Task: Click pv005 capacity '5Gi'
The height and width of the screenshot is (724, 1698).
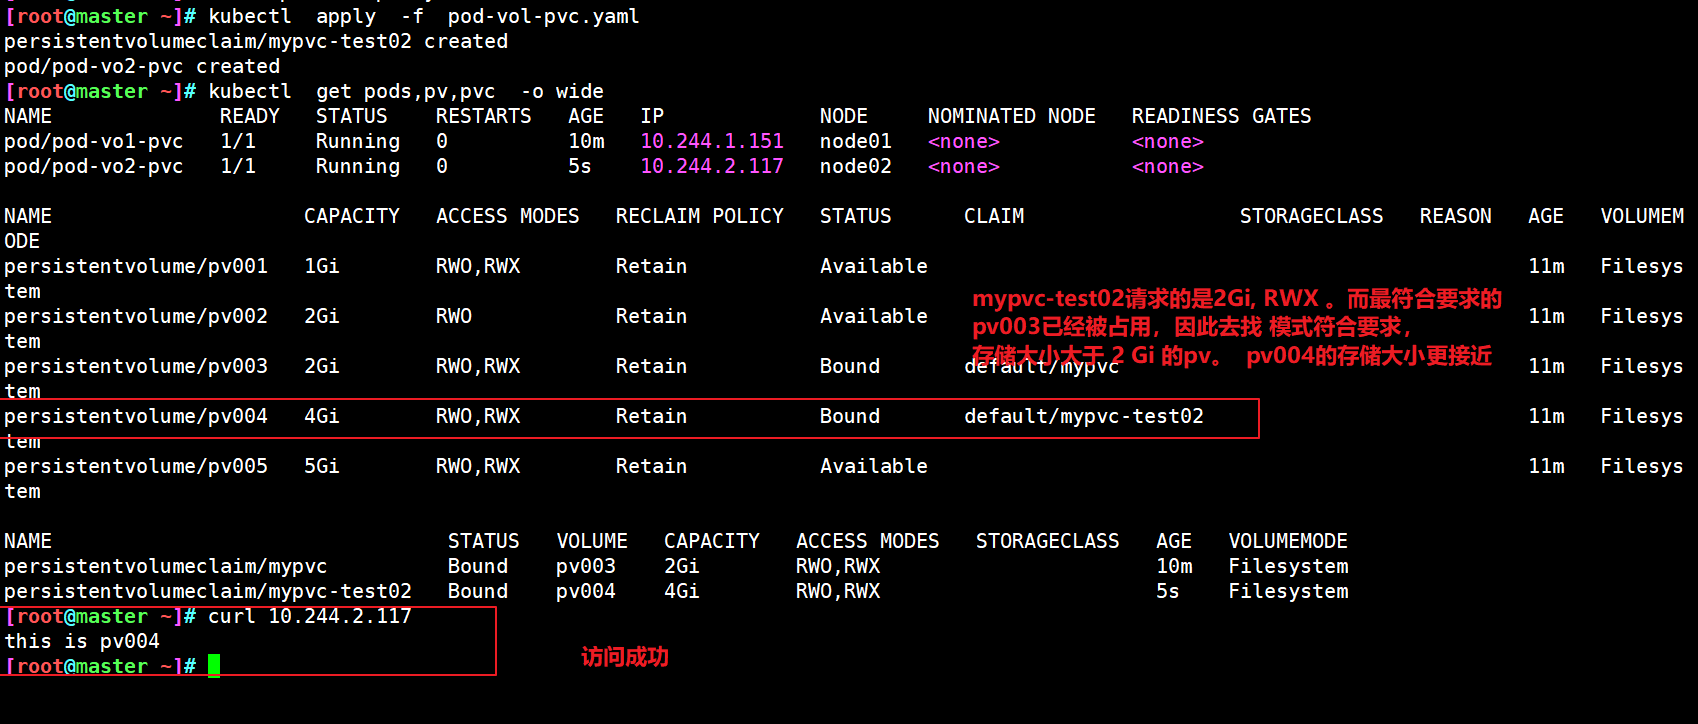Action: pos(322,466)
